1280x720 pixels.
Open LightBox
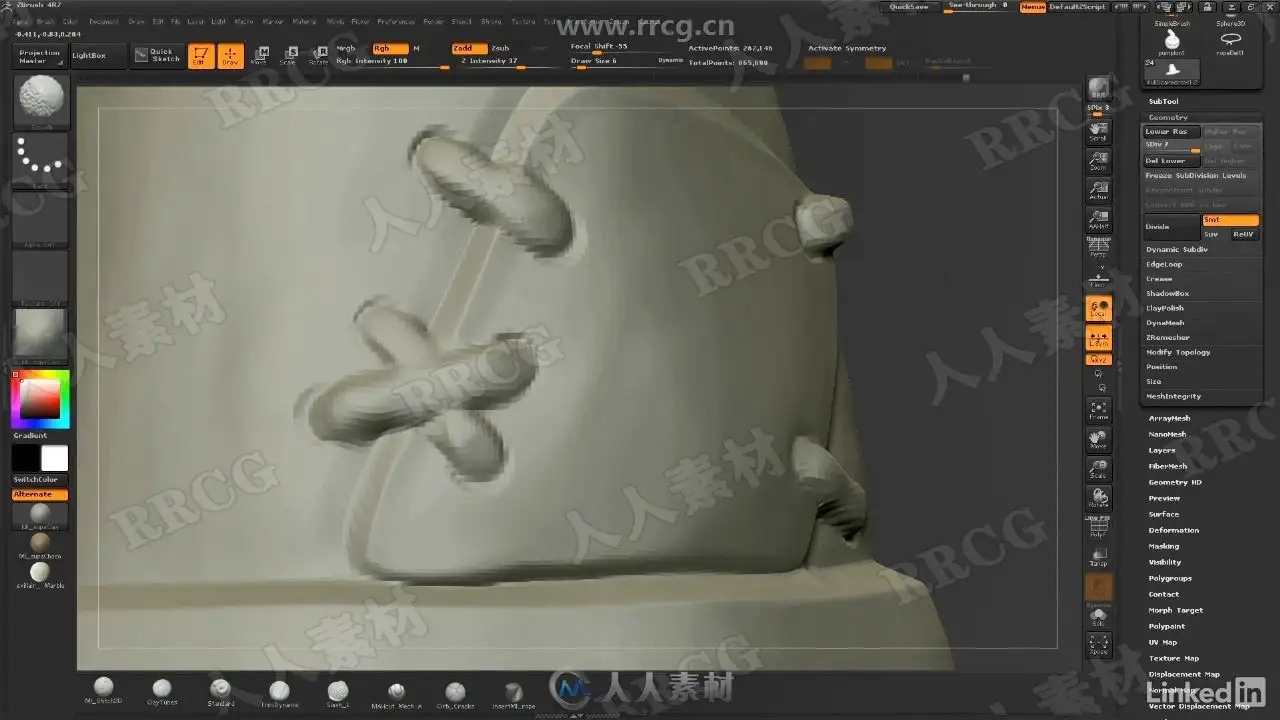tap(98, 55)
